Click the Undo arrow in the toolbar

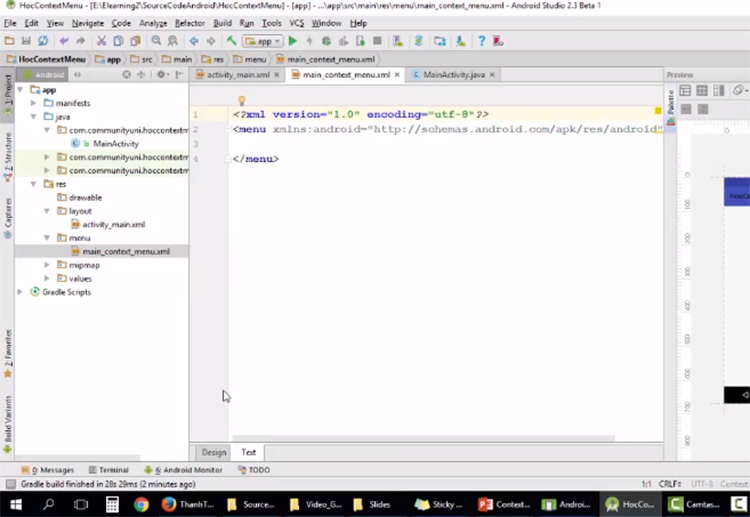[64, 41]
